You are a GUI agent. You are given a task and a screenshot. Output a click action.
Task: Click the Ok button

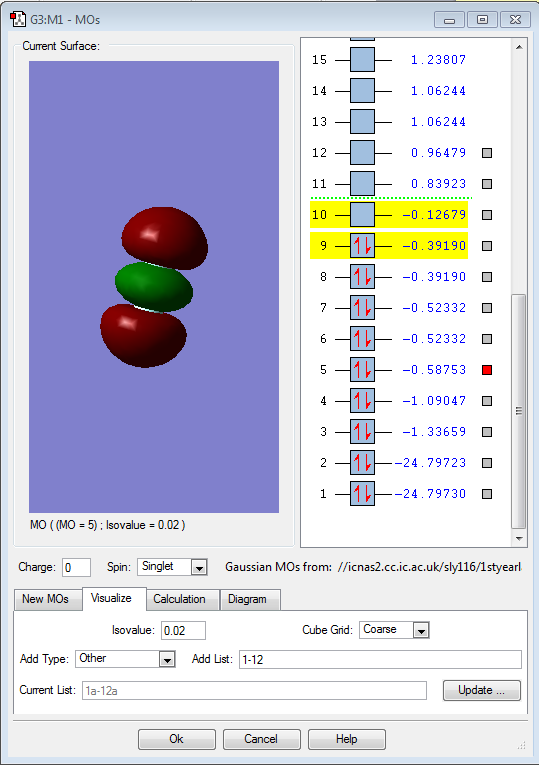(177, 739)
